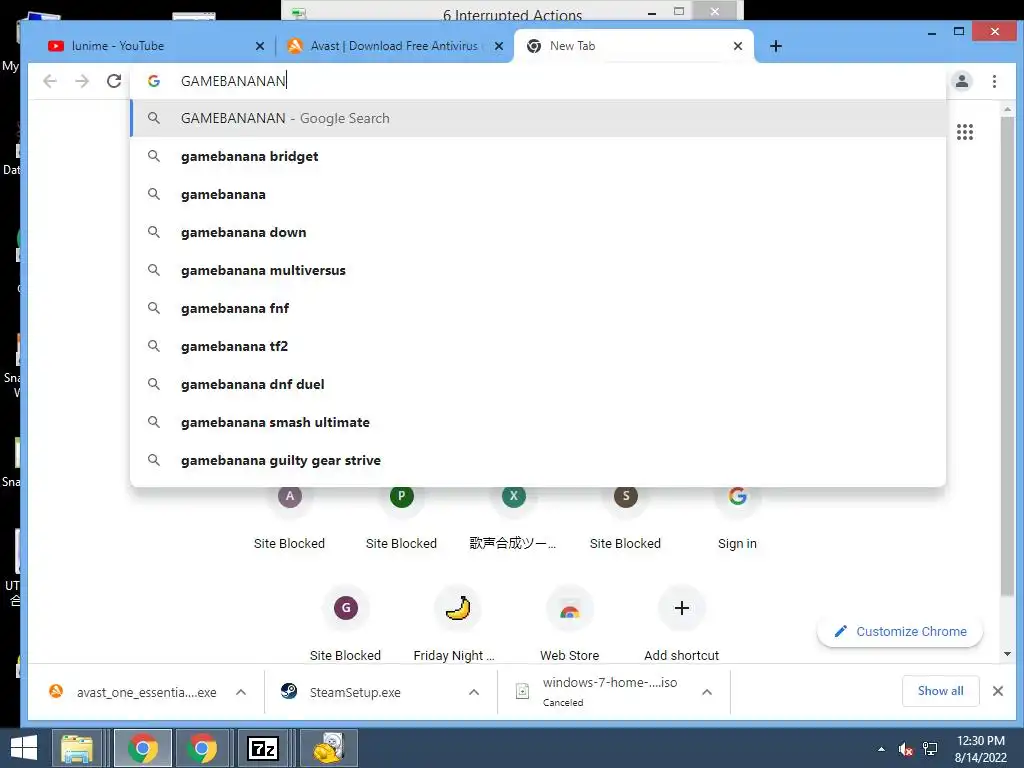Select the New Tab tab
Screen dimensions: 1024x768
633,46
